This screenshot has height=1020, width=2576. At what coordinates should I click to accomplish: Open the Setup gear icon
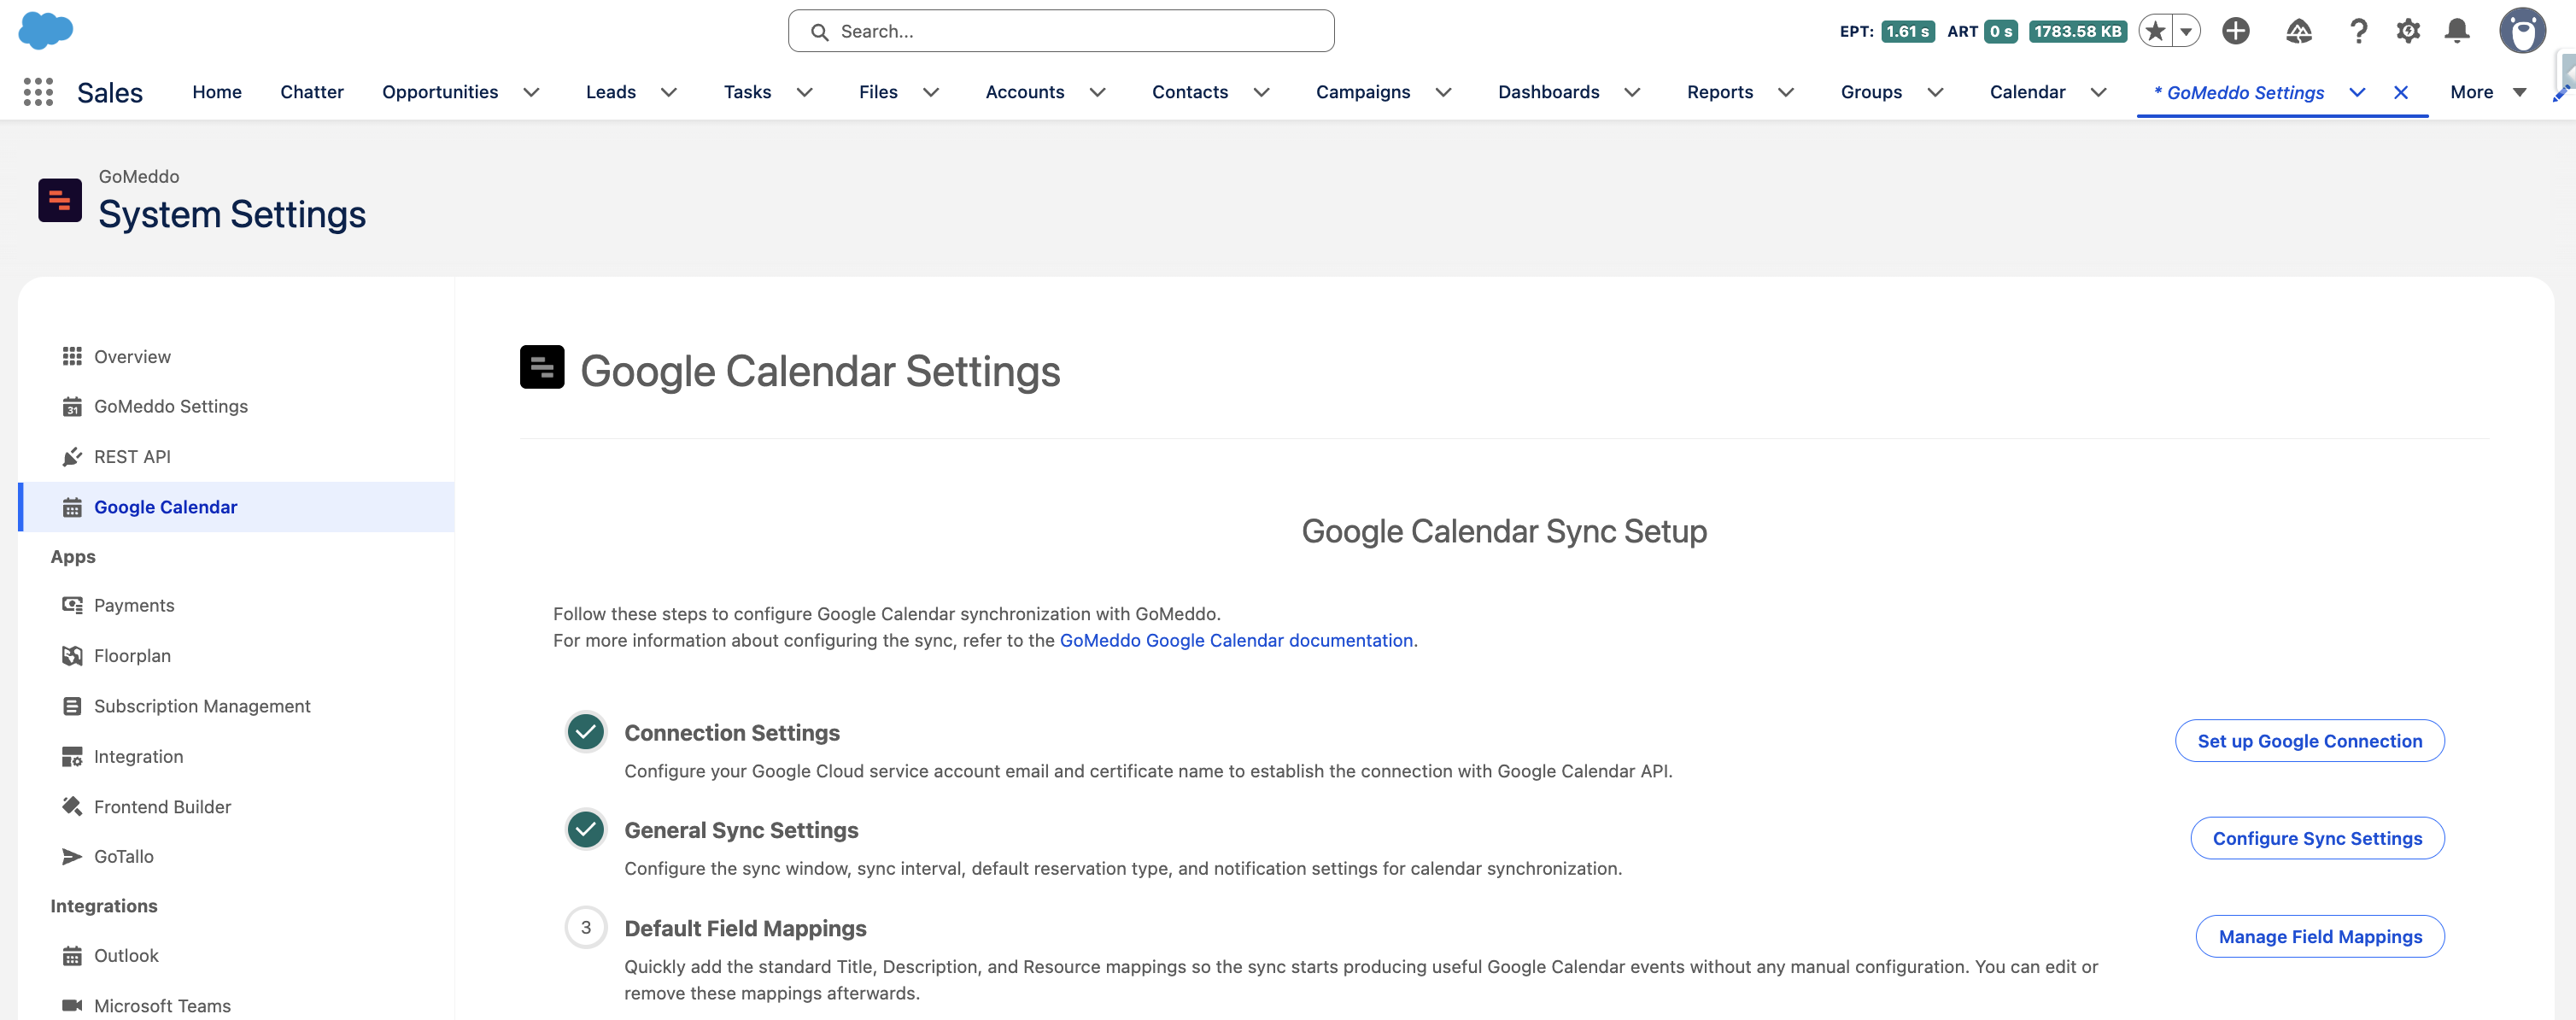click(2408, 32)
